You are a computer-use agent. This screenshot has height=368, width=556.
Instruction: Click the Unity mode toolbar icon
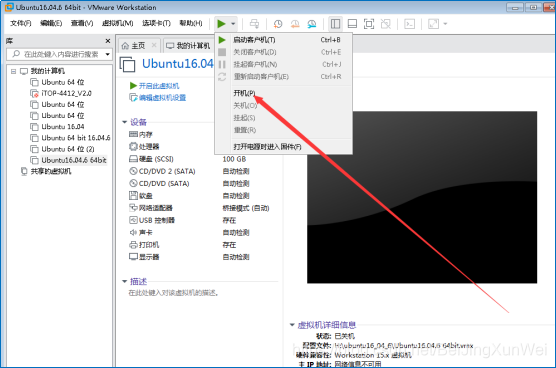click(x=385, y=24)
